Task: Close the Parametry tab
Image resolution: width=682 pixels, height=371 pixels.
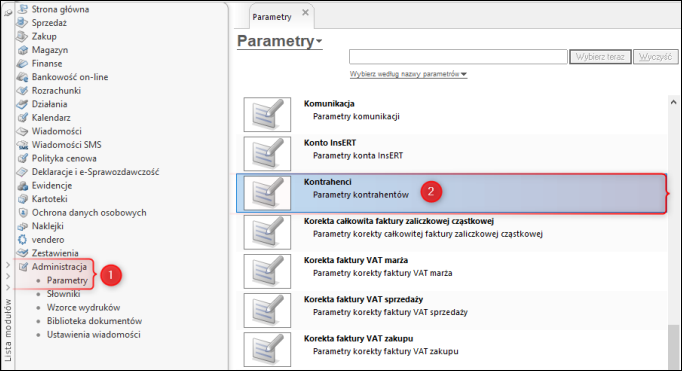Action: pyautogui.click(x=305, y=12)
